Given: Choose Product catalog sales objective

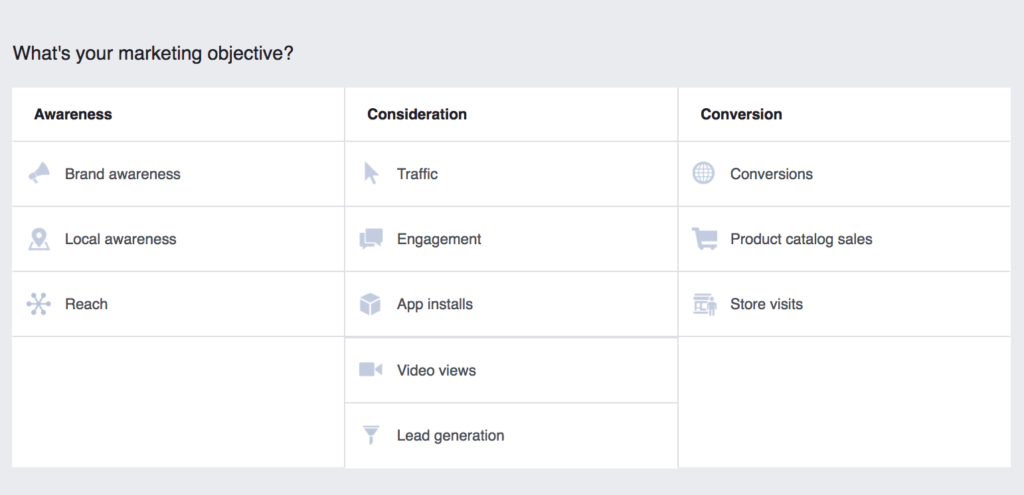Looking at the screenshot, I should 801,239.
